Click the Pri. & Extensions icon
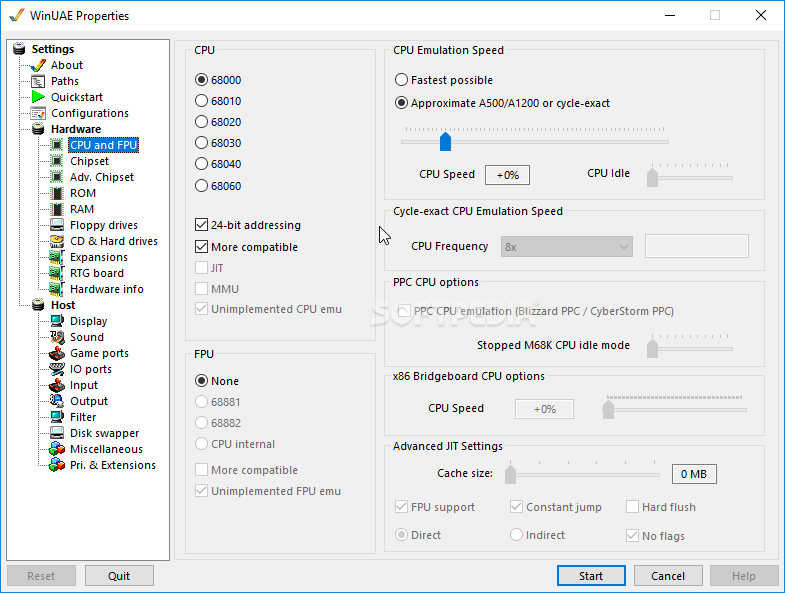 pos(57,465)
